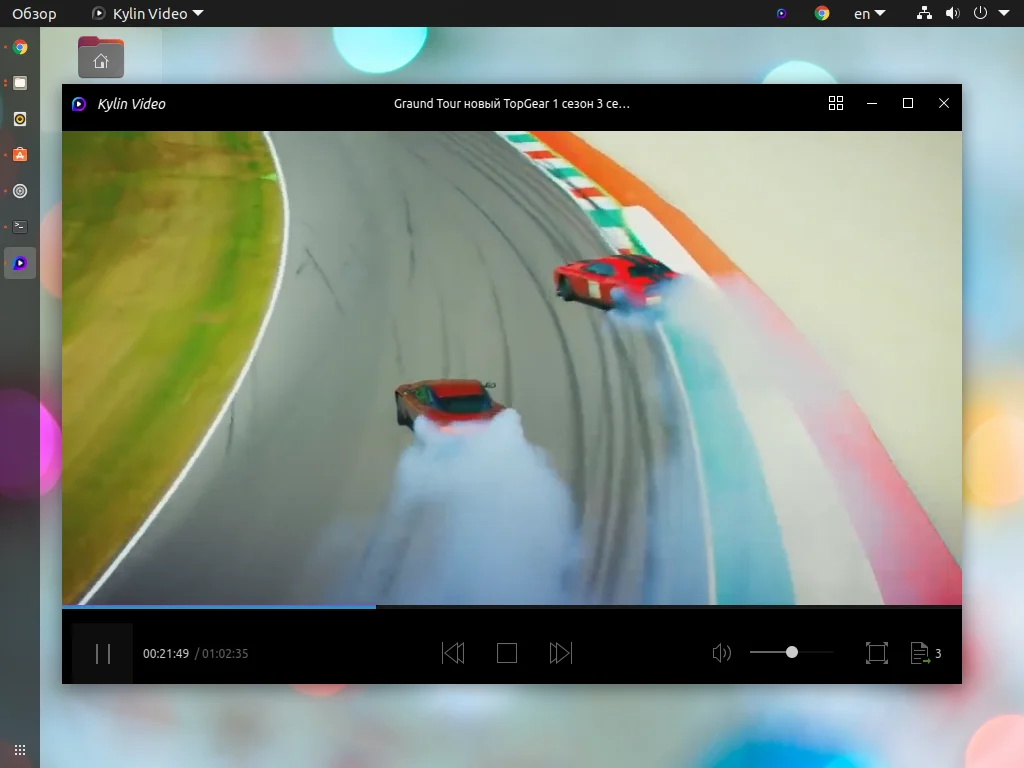Open Files app from the dock
The image size is (1024, 768).
pyautogui.click(x=20, y=83)
